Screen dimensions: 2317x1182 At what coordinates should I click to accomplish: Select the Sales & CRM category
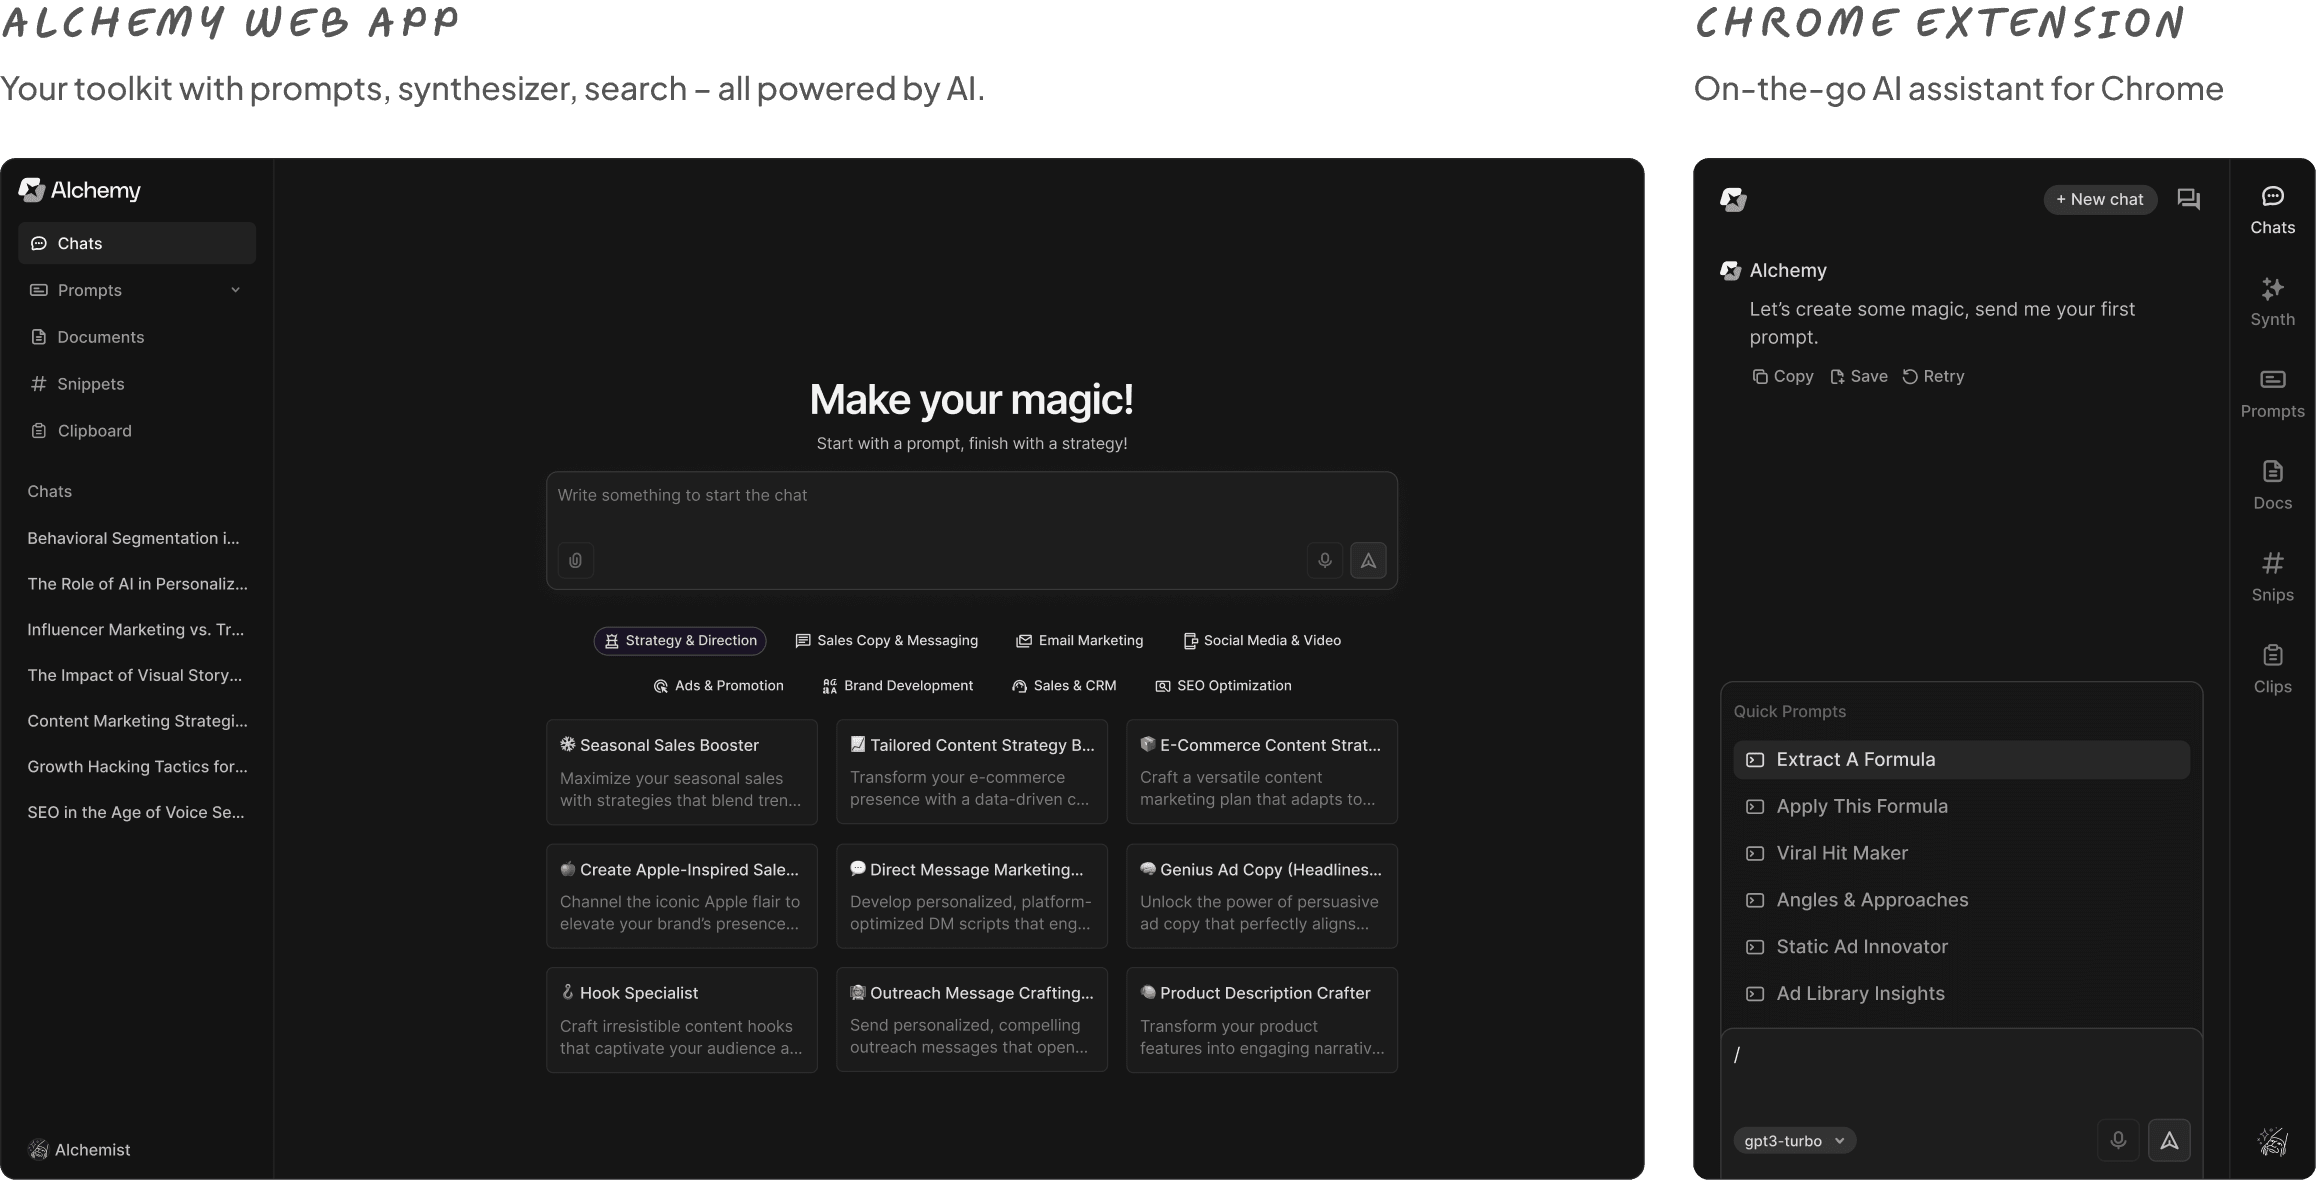tap(1064, 686)
